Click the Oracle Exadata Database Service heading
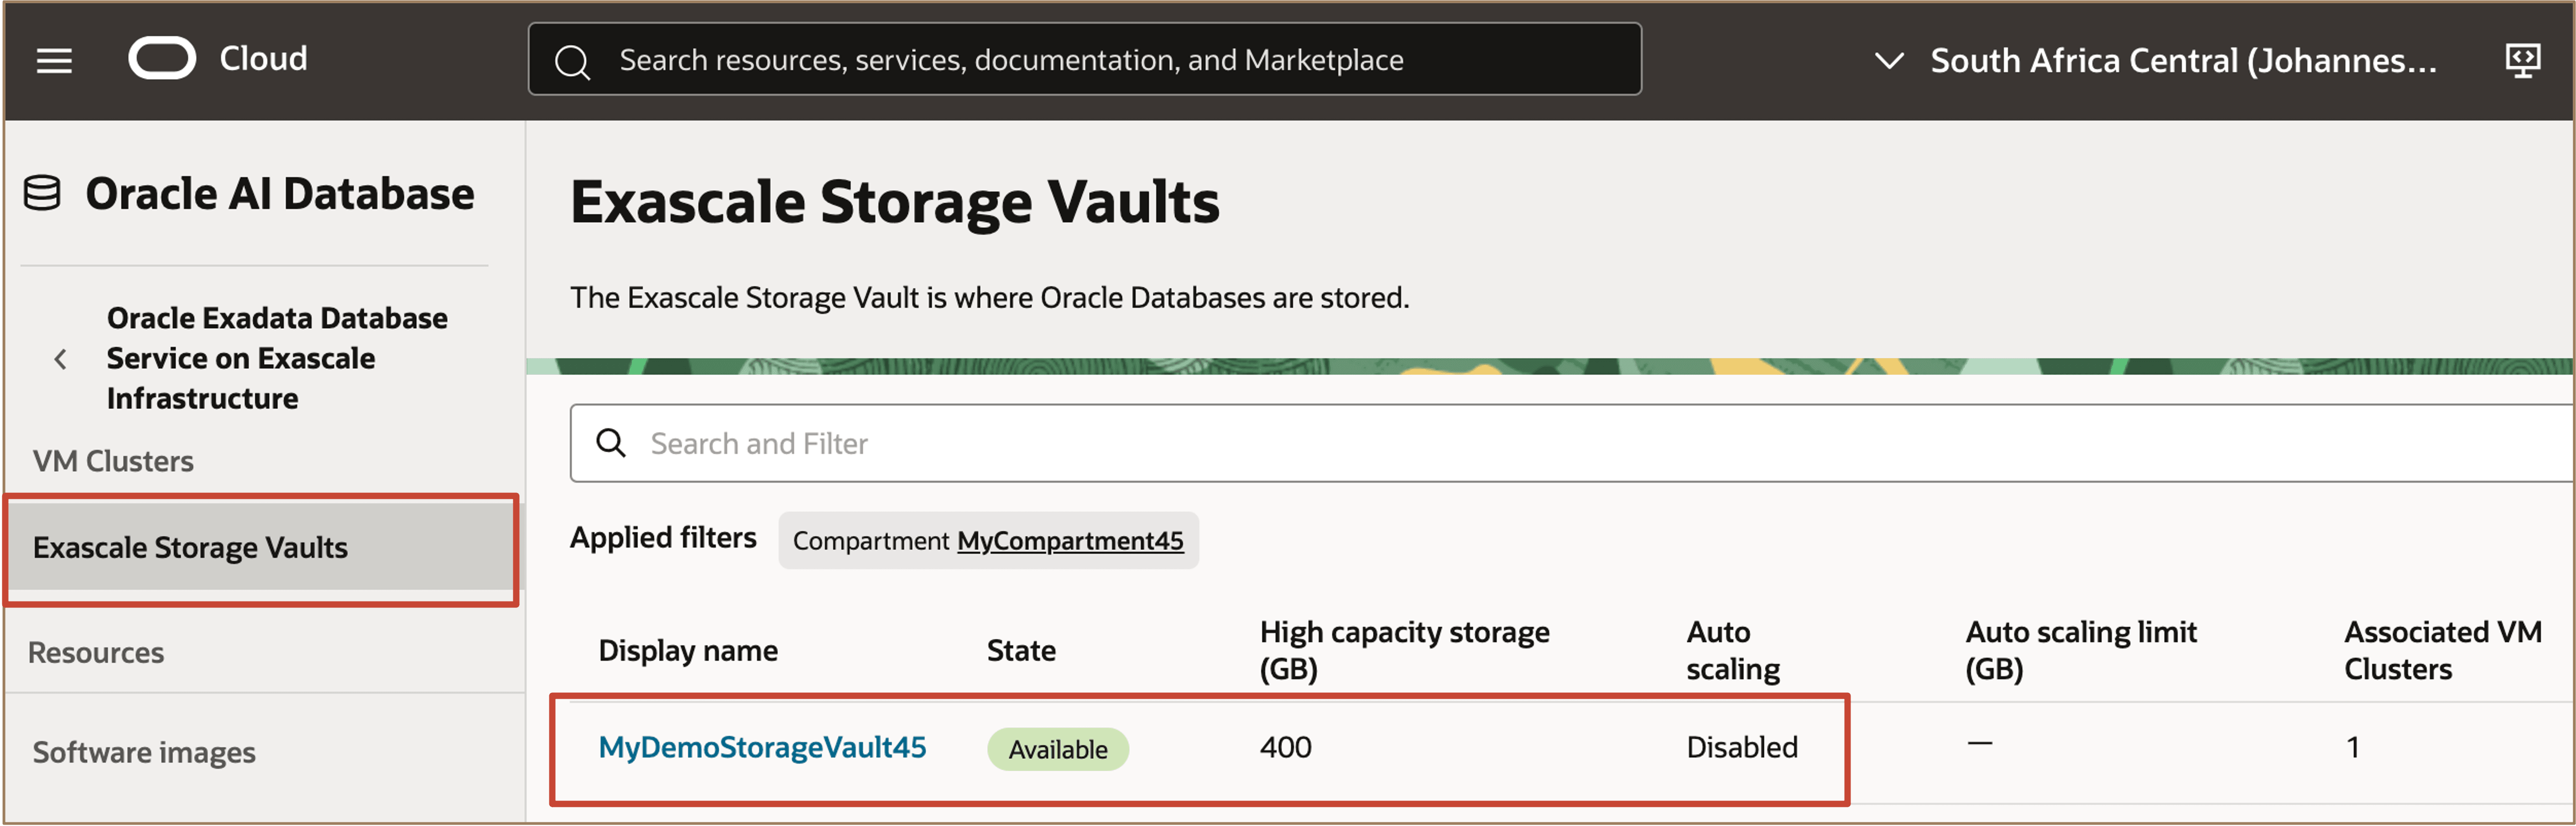This screenshot has height=826, width=2576. 277,358
